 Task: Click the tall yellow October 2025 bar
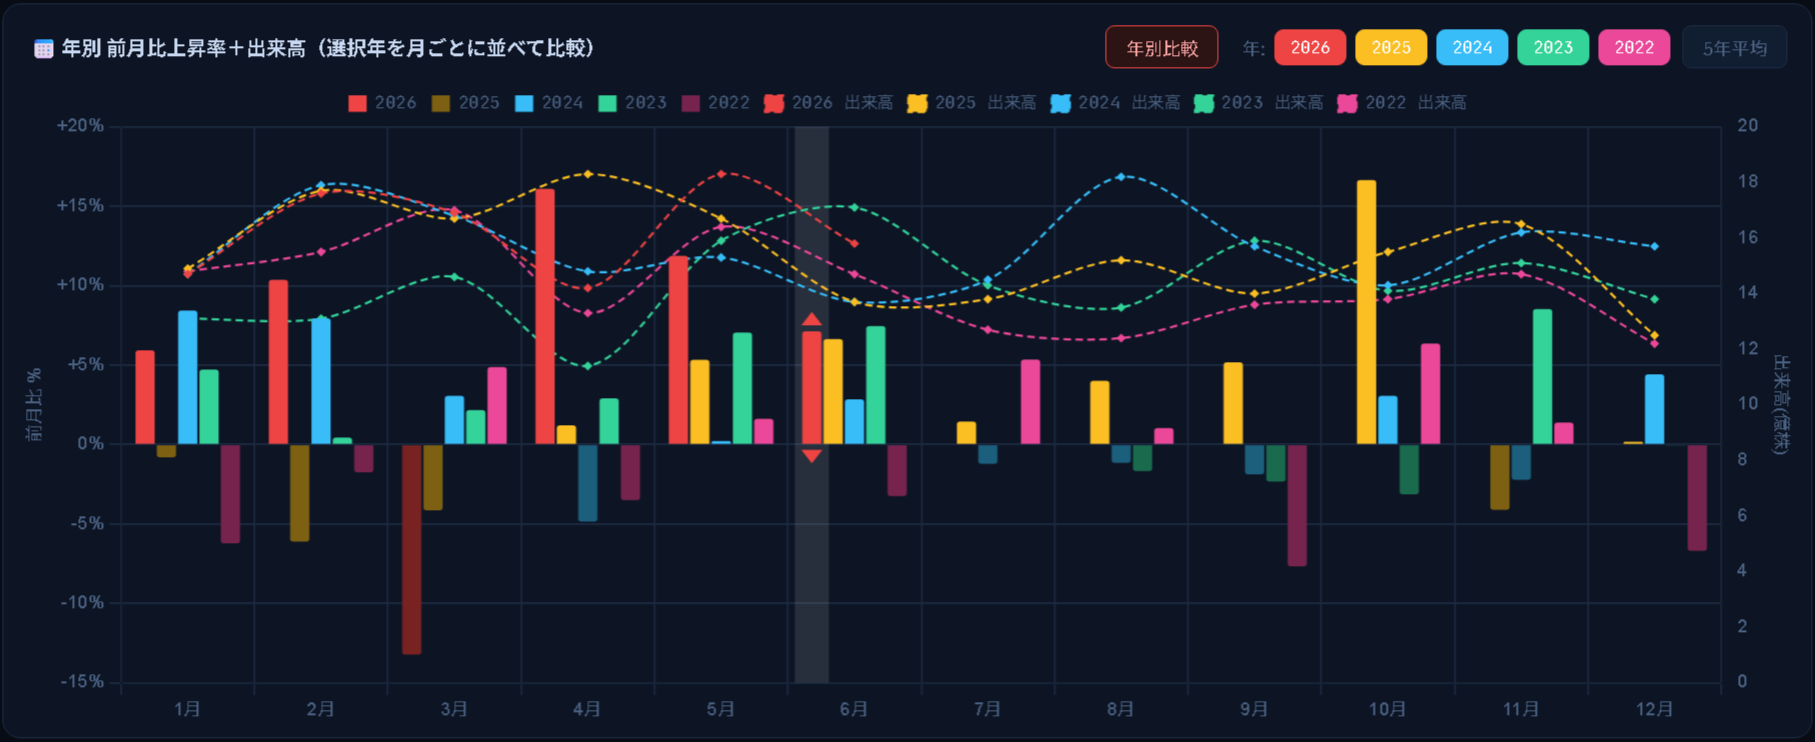1366,312
